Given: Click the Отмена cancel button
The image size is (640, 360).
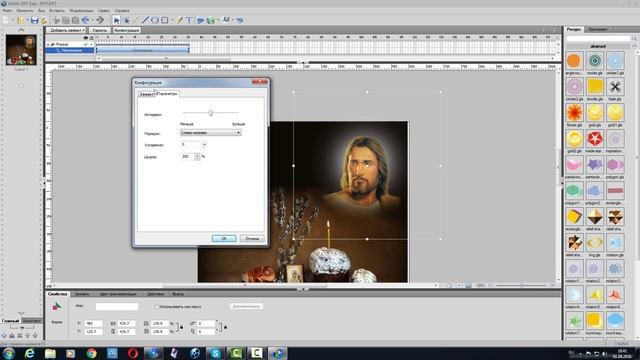Looking at the screenshot, I should point(252,238).
